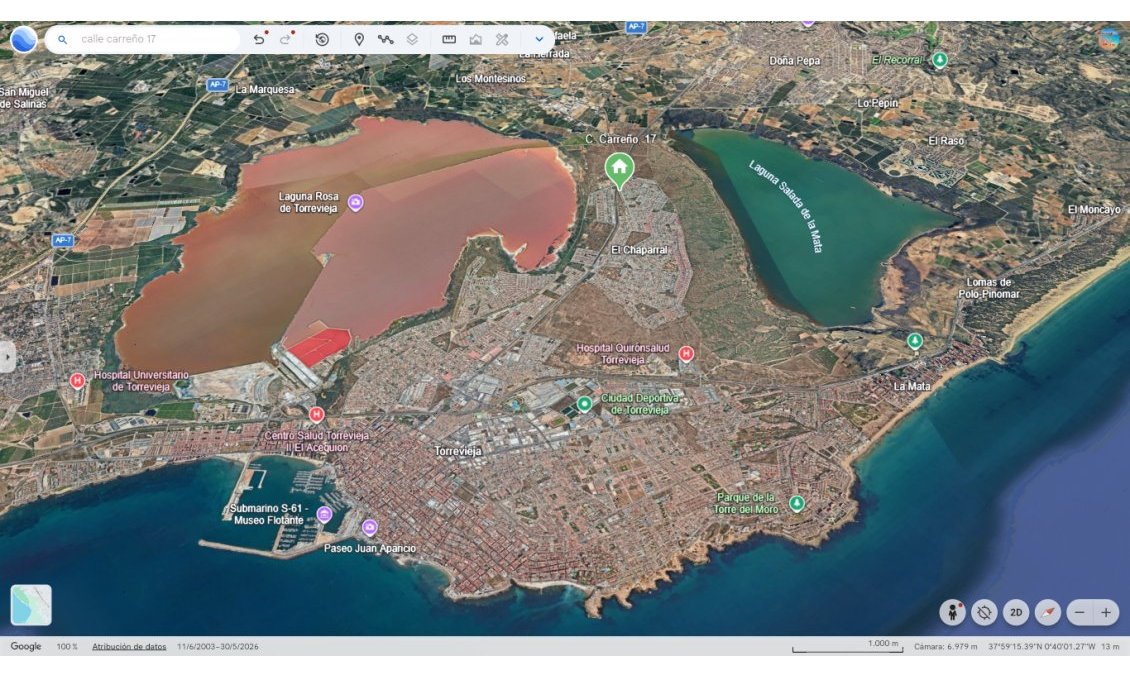
Task: Click the search magnifier icon
Action: click(x=63, y=40)
